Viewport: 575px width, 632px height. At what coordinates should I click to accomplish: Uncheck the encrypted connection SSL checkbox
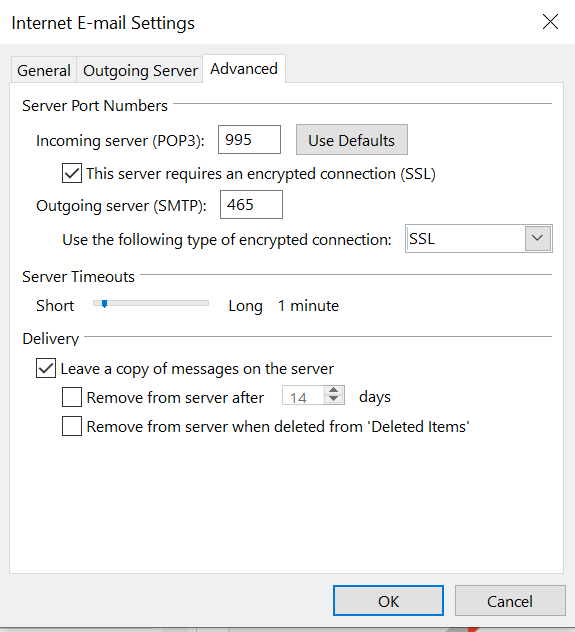(x=72, y=173)
